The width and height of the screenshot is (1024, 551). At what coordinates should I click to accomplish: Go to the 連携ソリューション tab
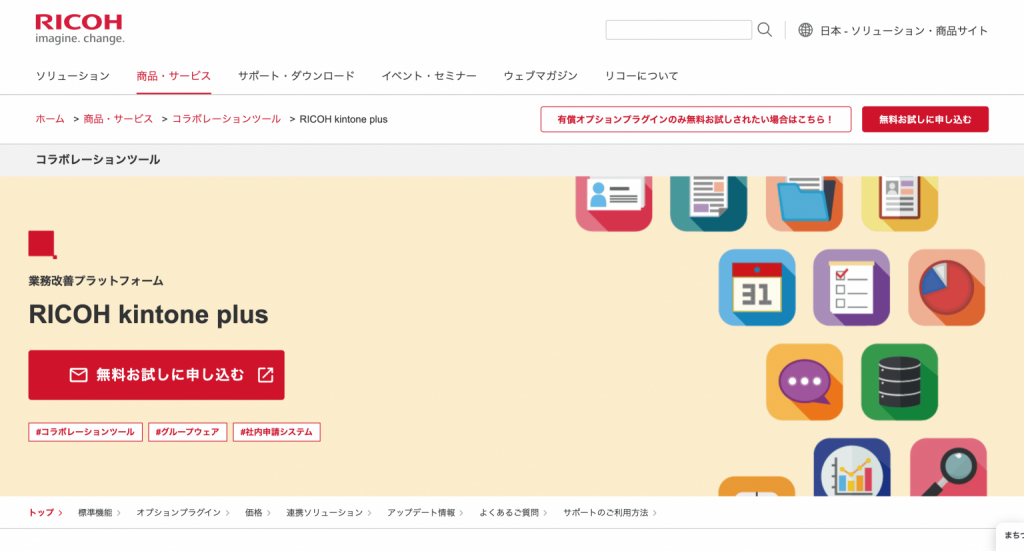(328, 512)
